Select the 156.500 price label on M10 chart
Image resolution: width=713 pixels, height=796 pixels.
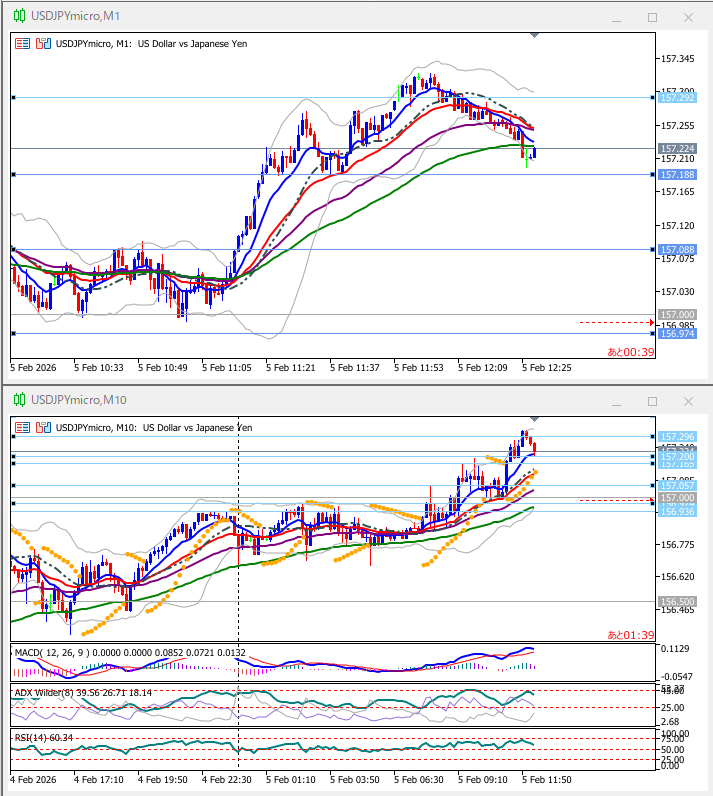coord(678,602)
